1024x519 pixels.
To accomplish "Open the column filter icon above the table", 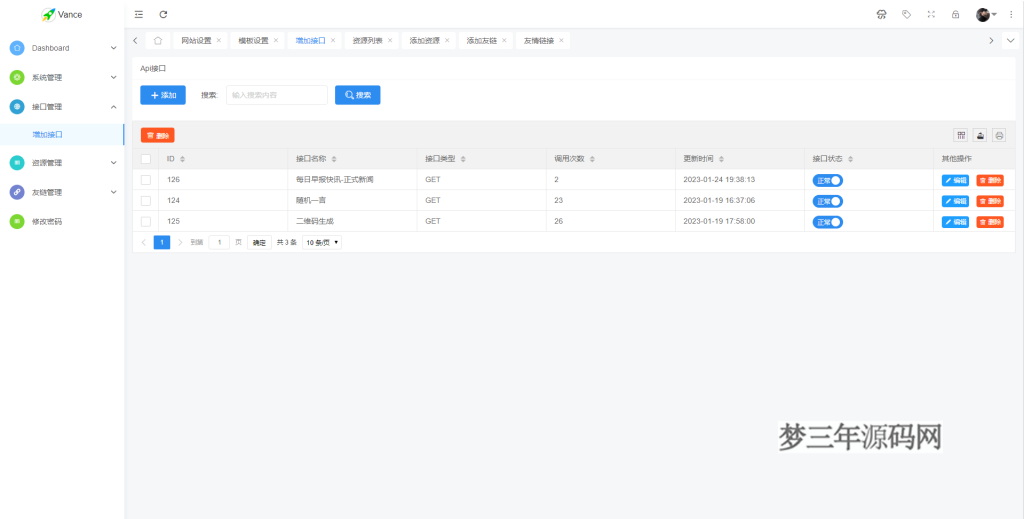I will (961, 135).
